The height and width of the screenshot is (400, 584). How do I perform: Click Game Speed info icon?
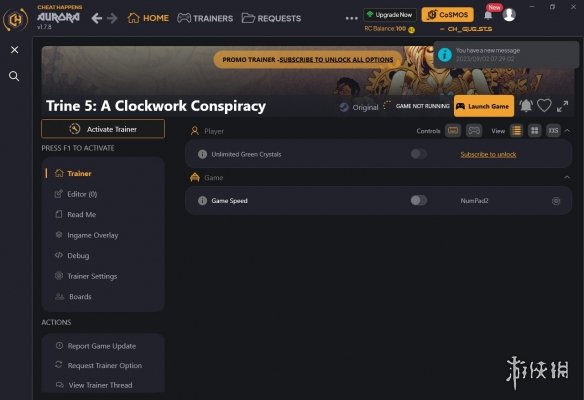(x=202, y=201)
